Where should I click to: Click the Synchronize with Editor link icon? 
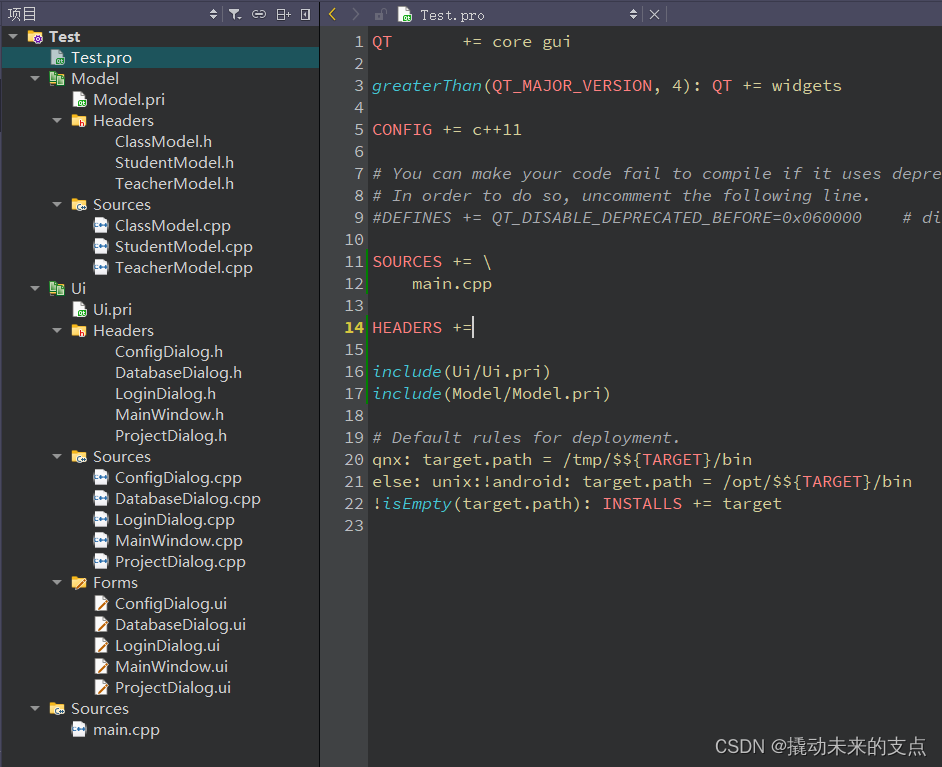coord(259,14)
